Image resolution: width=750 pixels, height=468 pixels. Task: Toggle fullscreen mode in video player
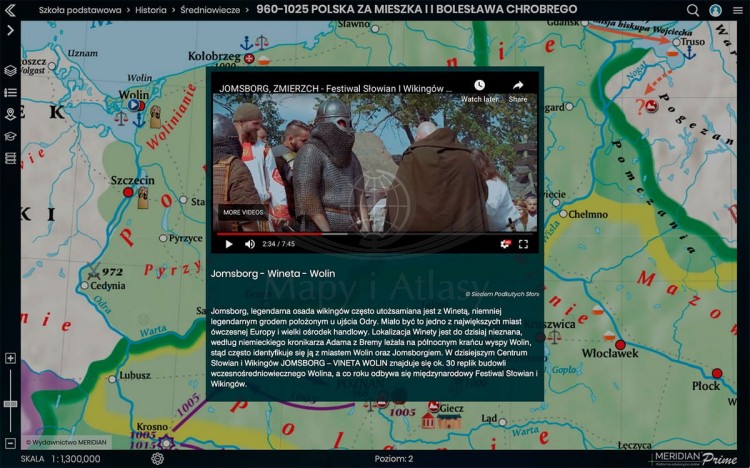(523, 244)
